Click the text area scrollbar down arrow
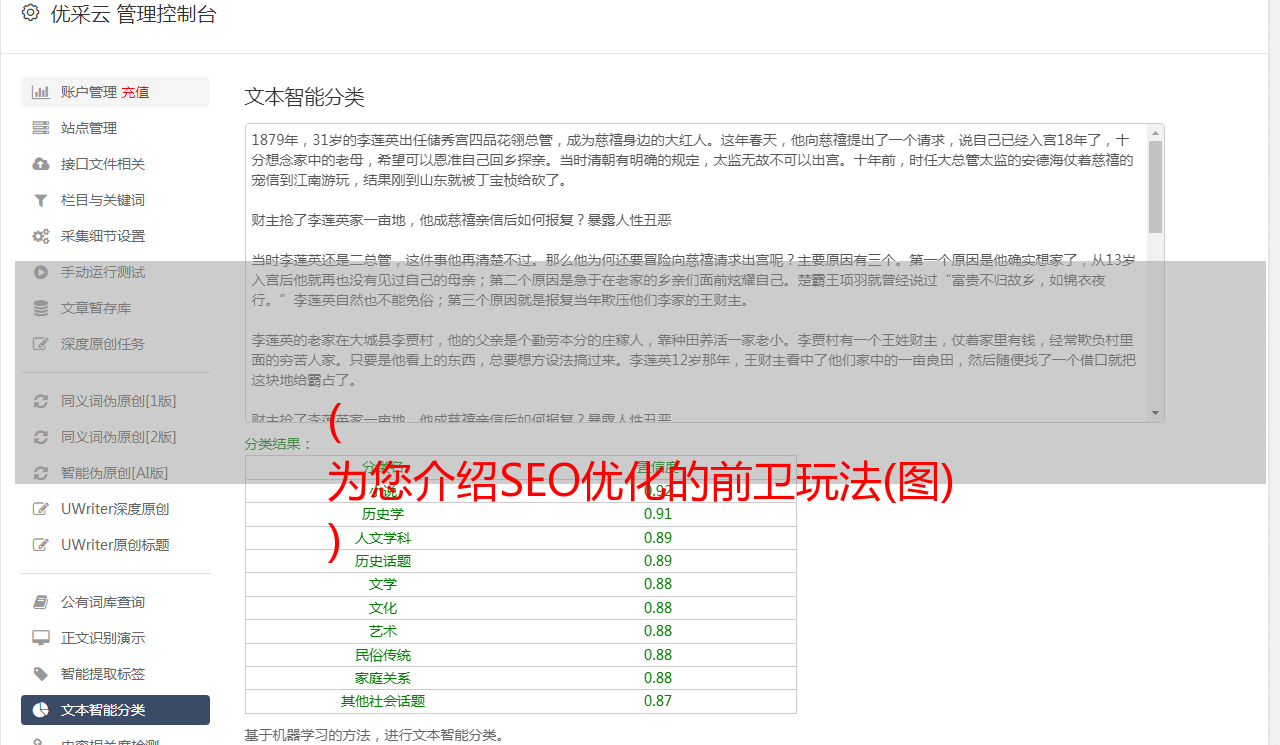 [x=1155, y=413]
